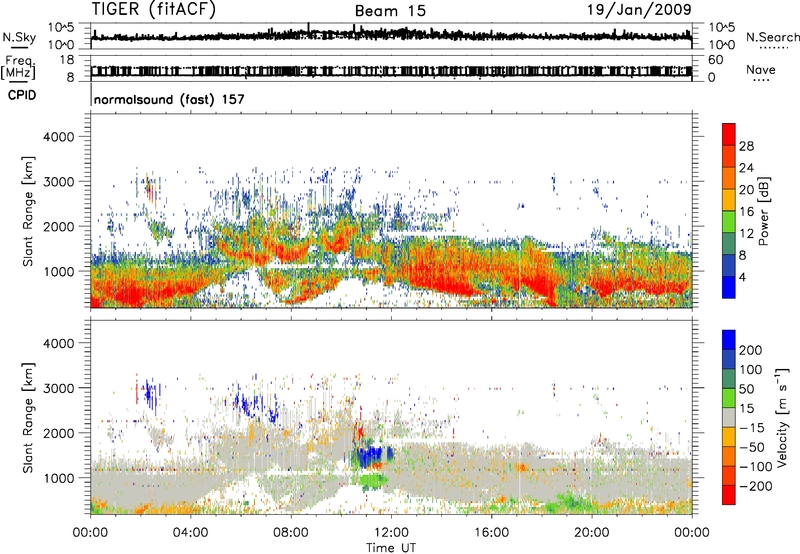Click the blue bottom of the Power color bar
800x554 pixels.
(x=729, y=287)
